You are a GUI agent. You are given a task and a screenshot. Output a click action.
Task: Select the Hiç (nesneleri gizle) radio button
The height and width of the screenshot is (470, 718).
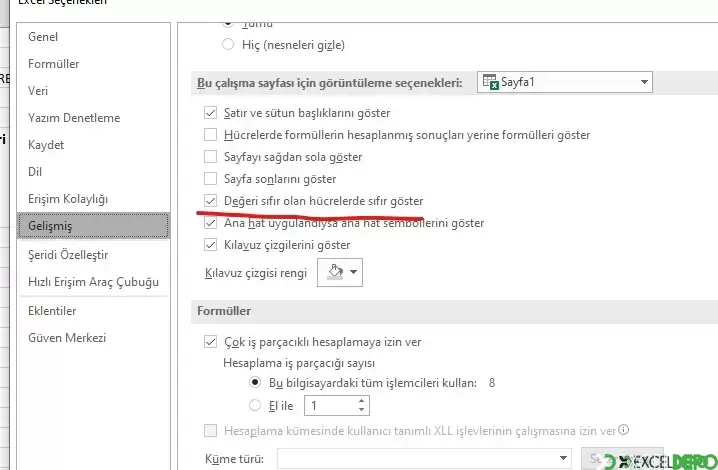228,44
